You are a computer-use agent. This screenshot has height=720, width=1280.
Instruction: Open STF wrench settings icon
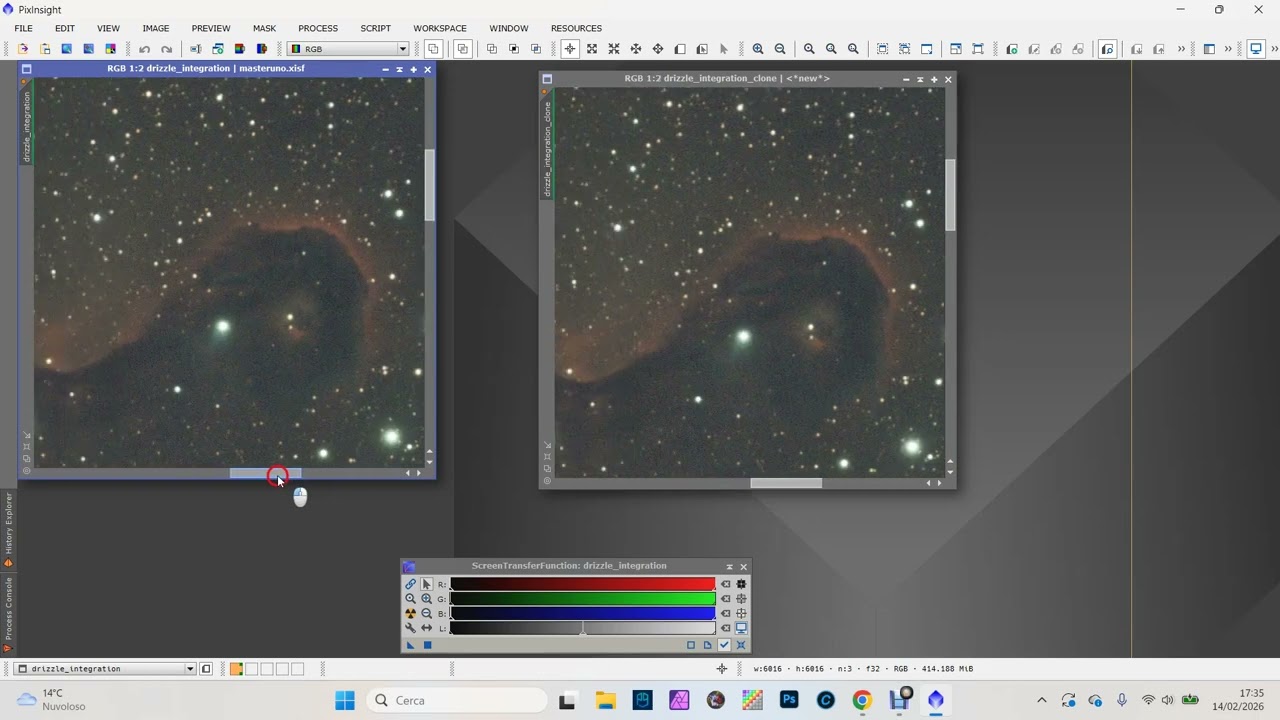(x=410, y=628)
